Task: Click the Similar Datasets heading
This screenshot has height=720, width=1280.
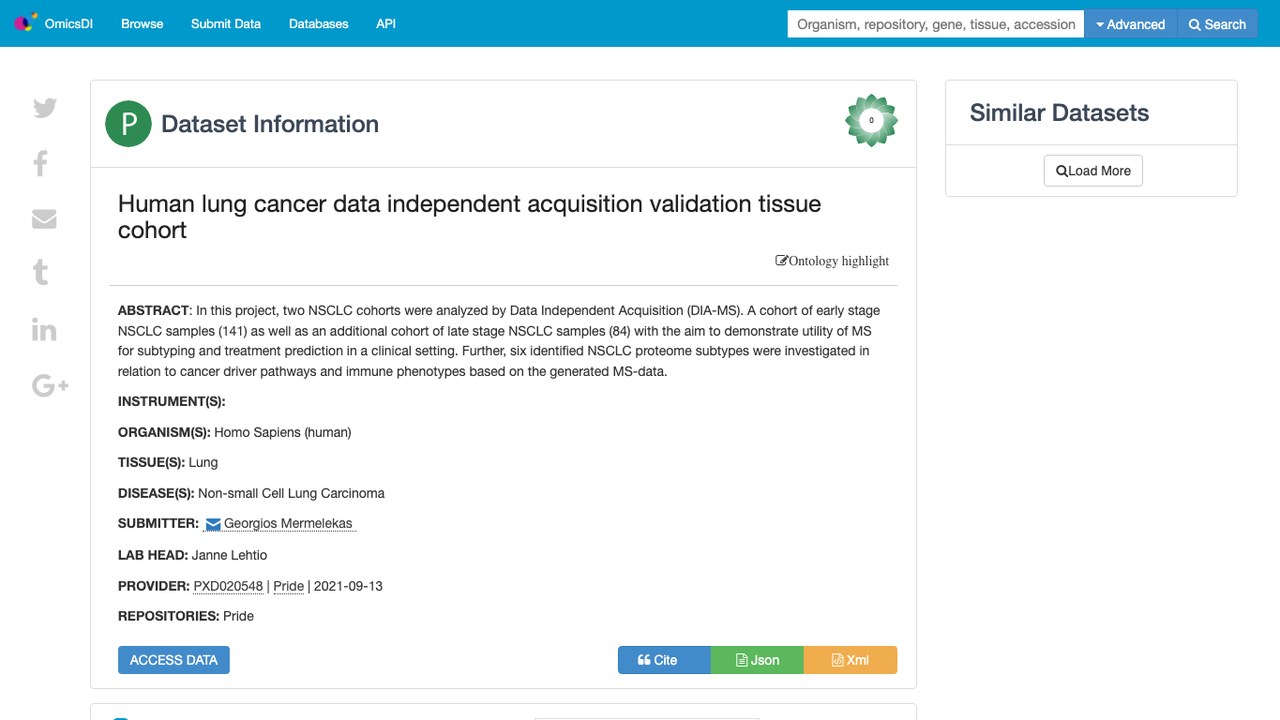Action: point(1059,113)
